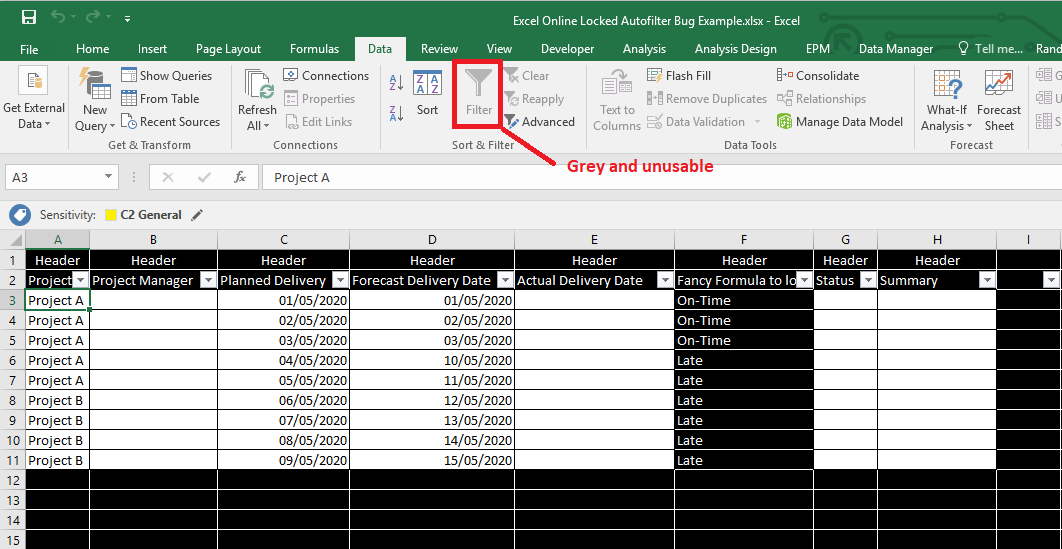Click the greyed-out Filter funnel button
This screenshot has height=549, width=1062.
[479, 93]
